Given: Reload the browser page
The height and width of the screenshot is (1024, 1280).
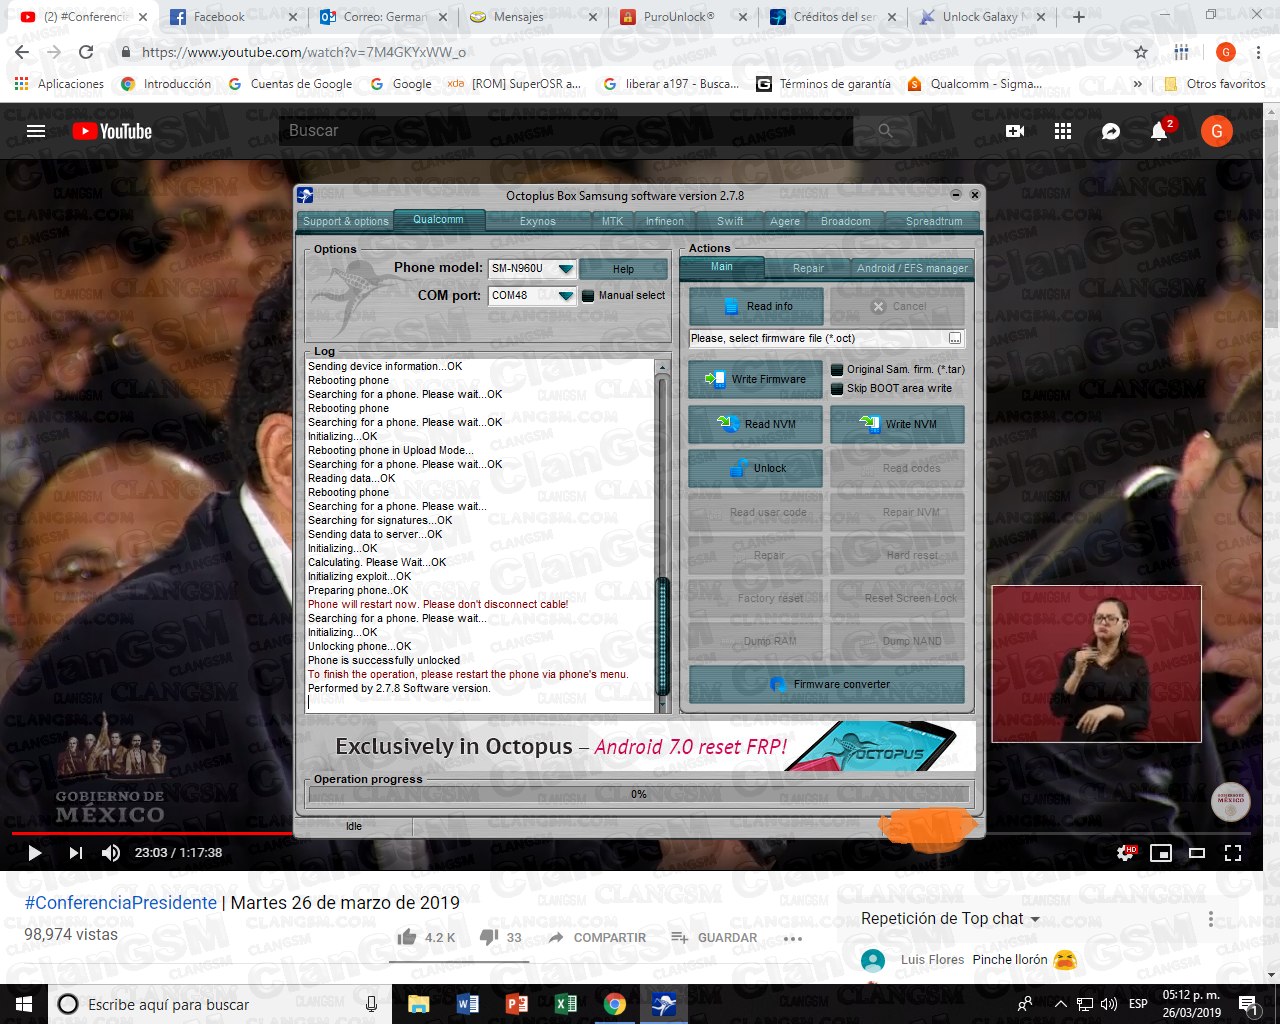Looking at the screenshot, I should [x=86, y=52].
